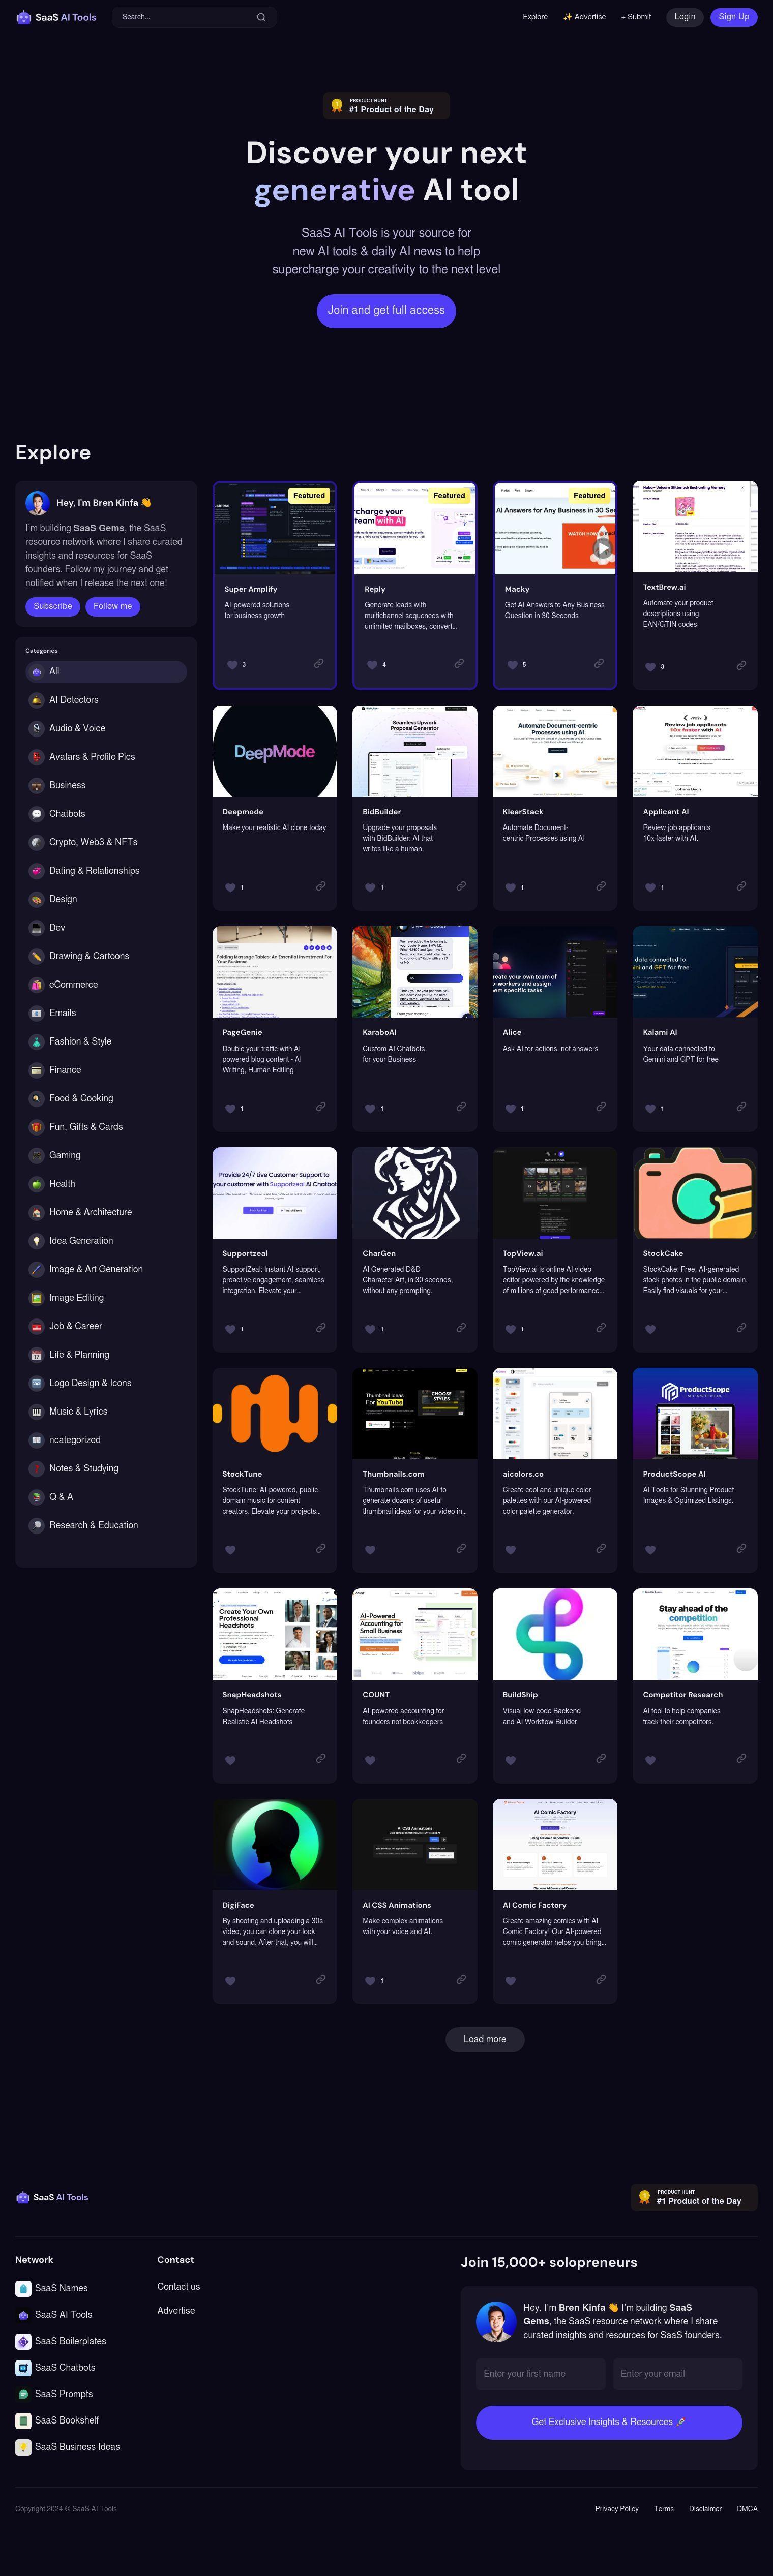Screen dimensions: 773x2576
Task: Click the BuildShip logo thumbnail
Action: (555, 1634)
